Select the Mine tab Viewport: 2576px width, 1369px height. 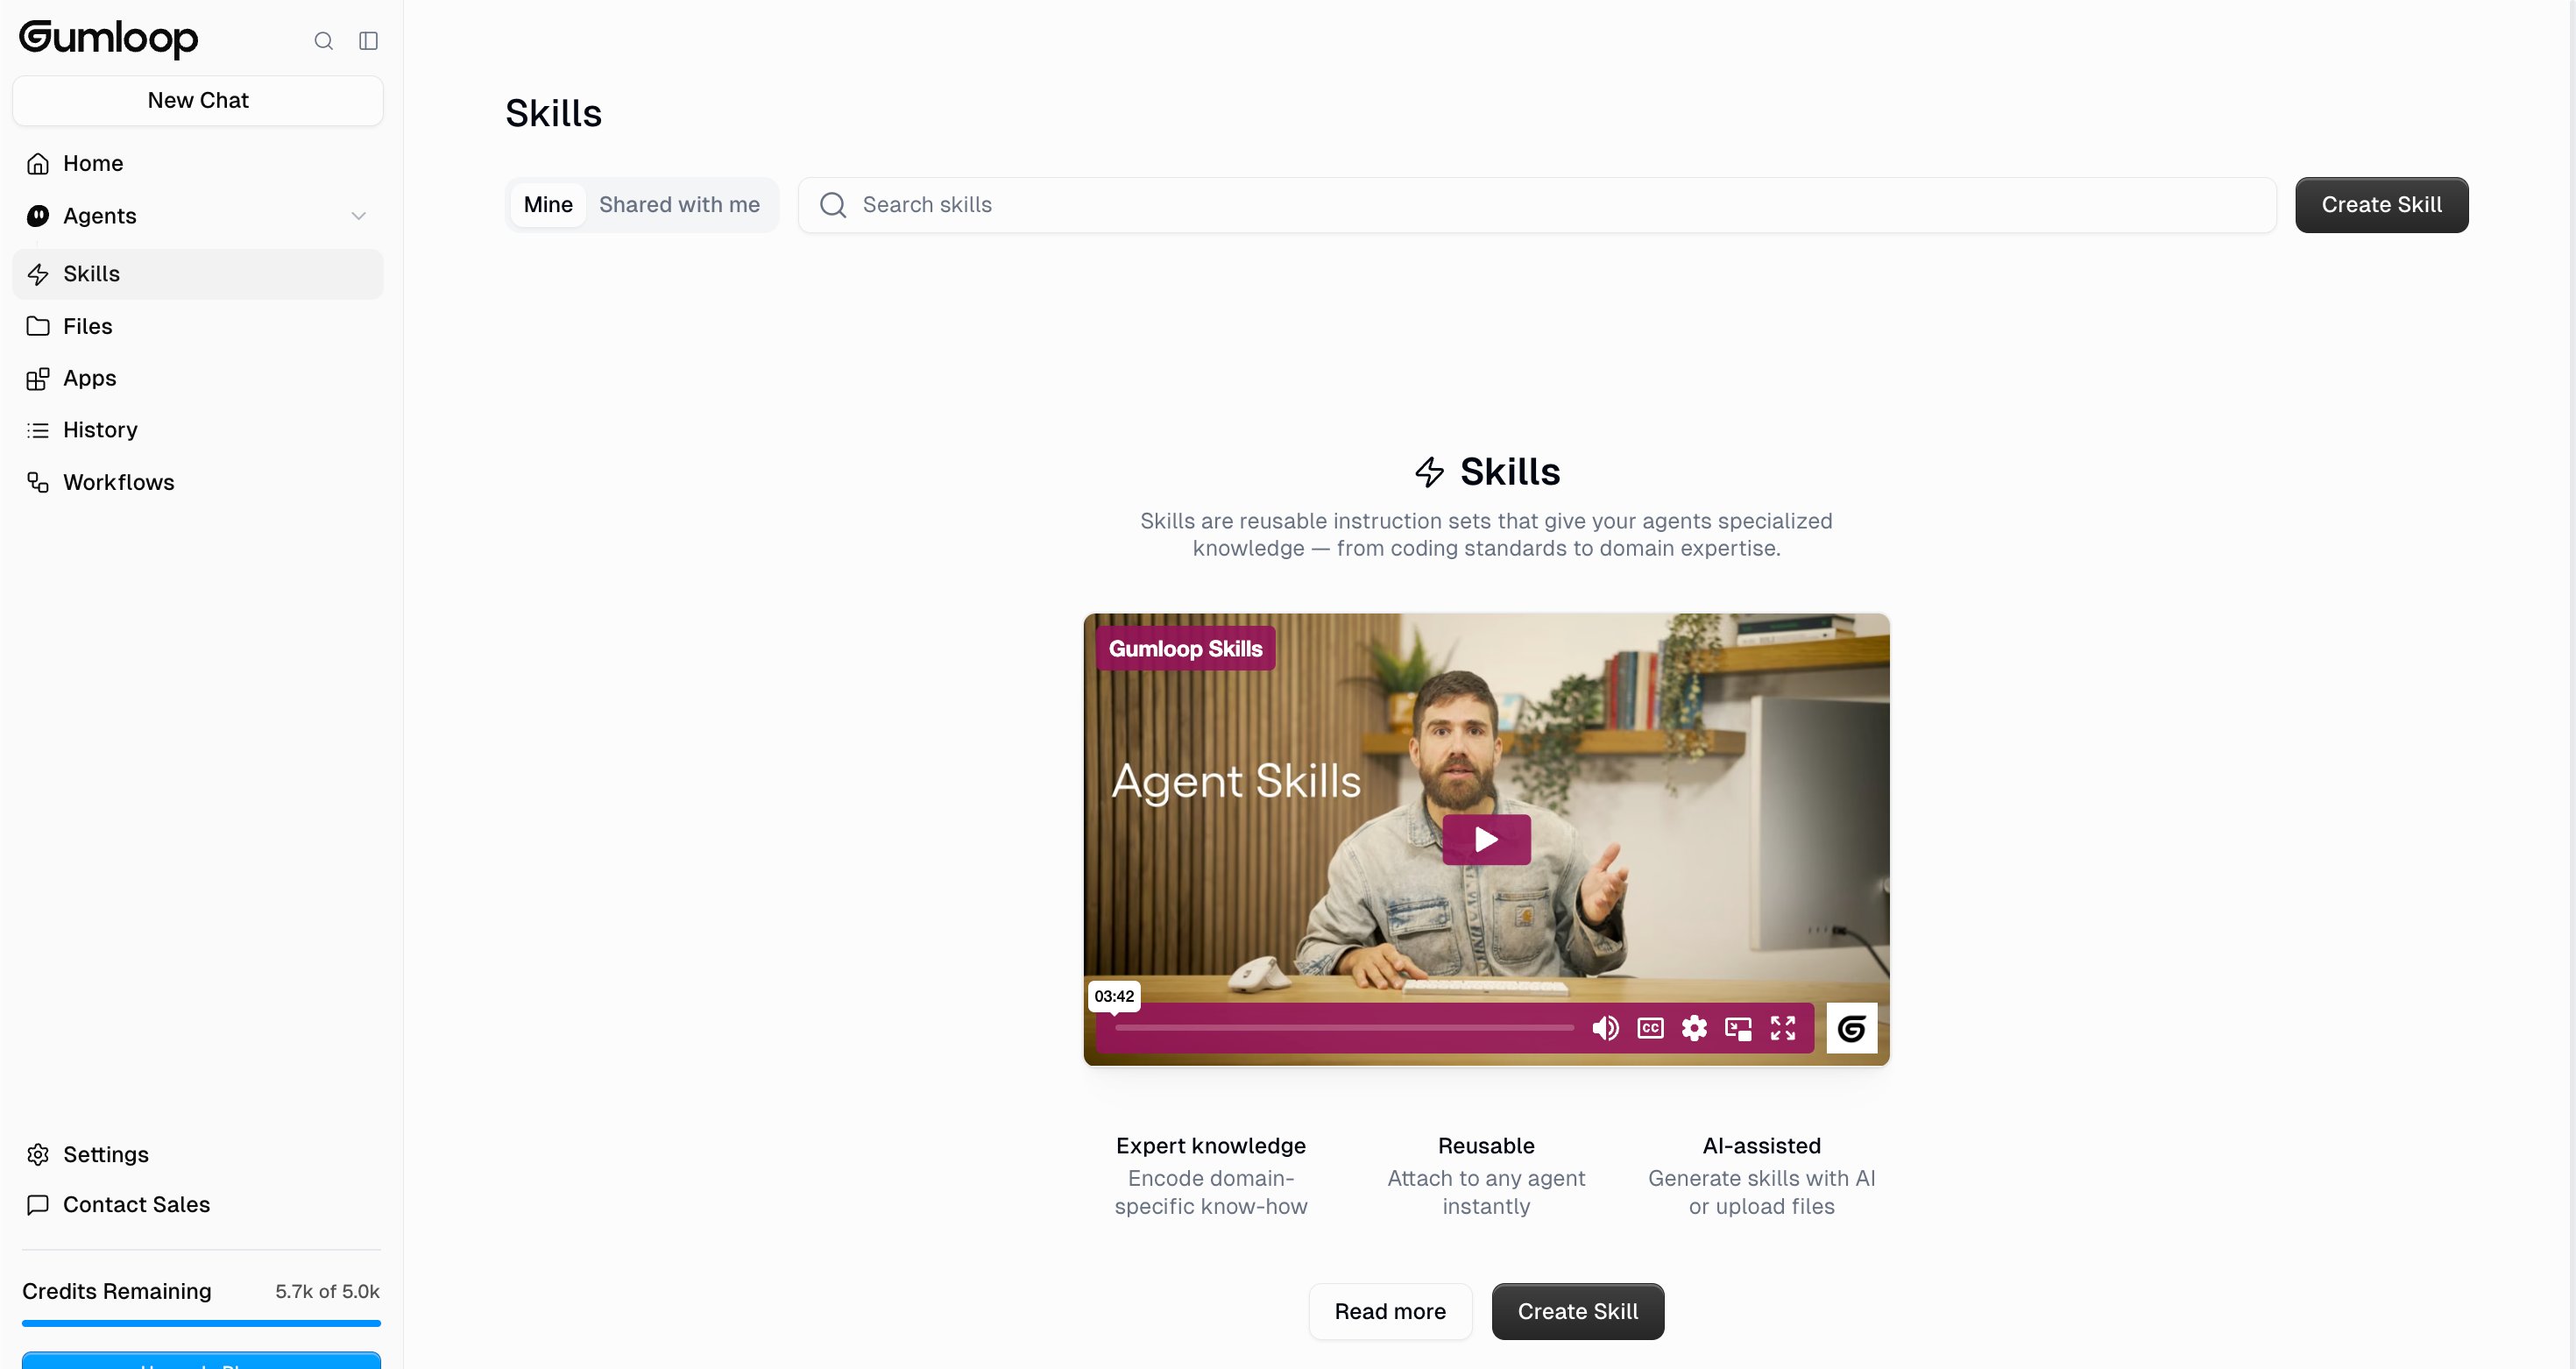tap(548, 205)
